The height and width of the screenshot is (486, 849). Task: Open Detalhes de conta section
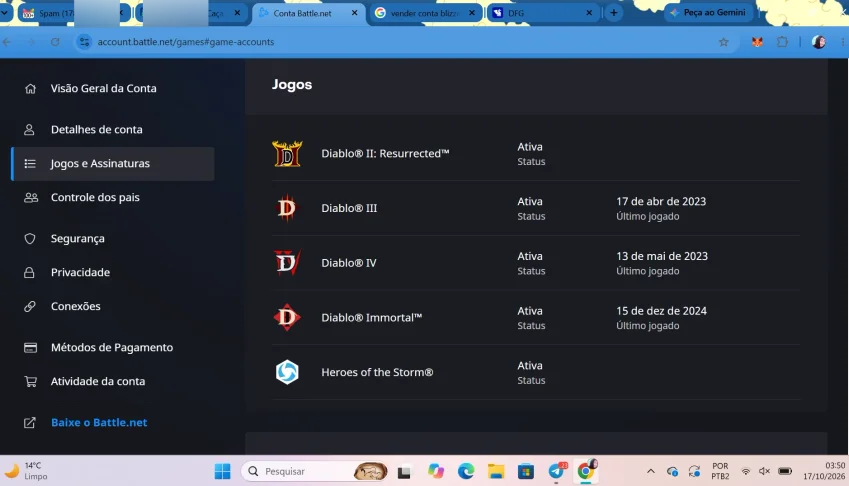pyautogui.click(x=96, y=129)
